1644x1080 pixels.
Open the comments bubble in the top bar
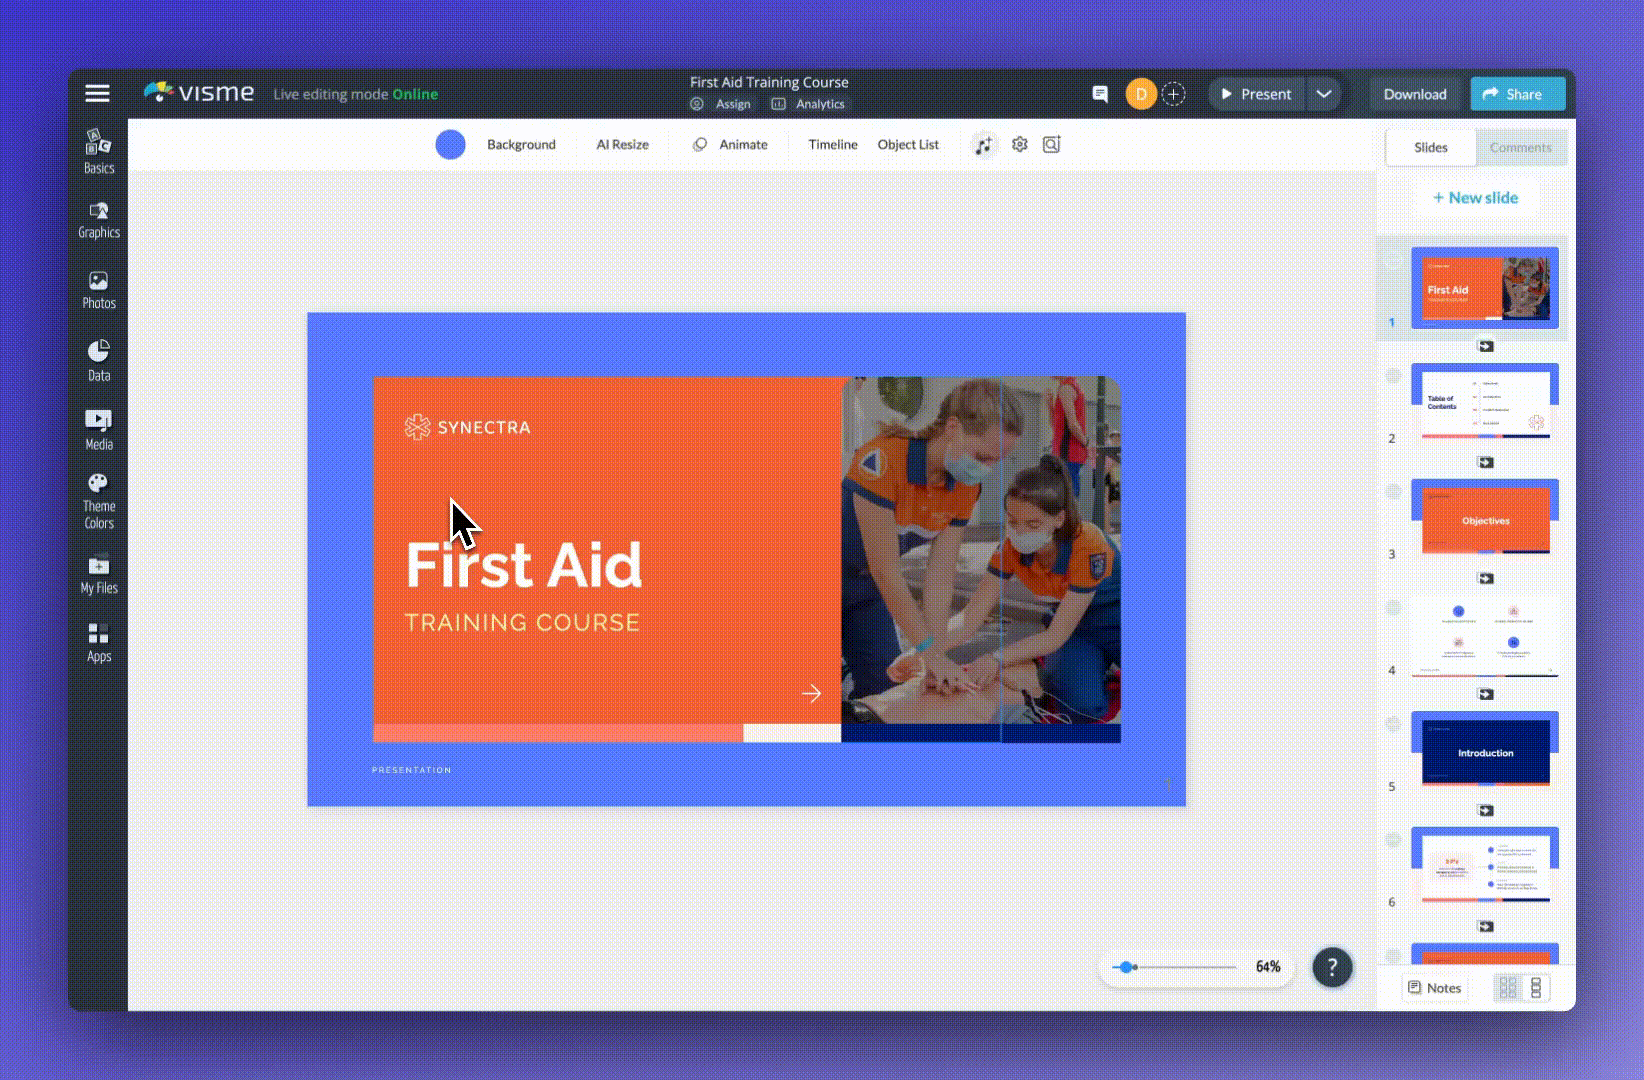point(1098,93)
